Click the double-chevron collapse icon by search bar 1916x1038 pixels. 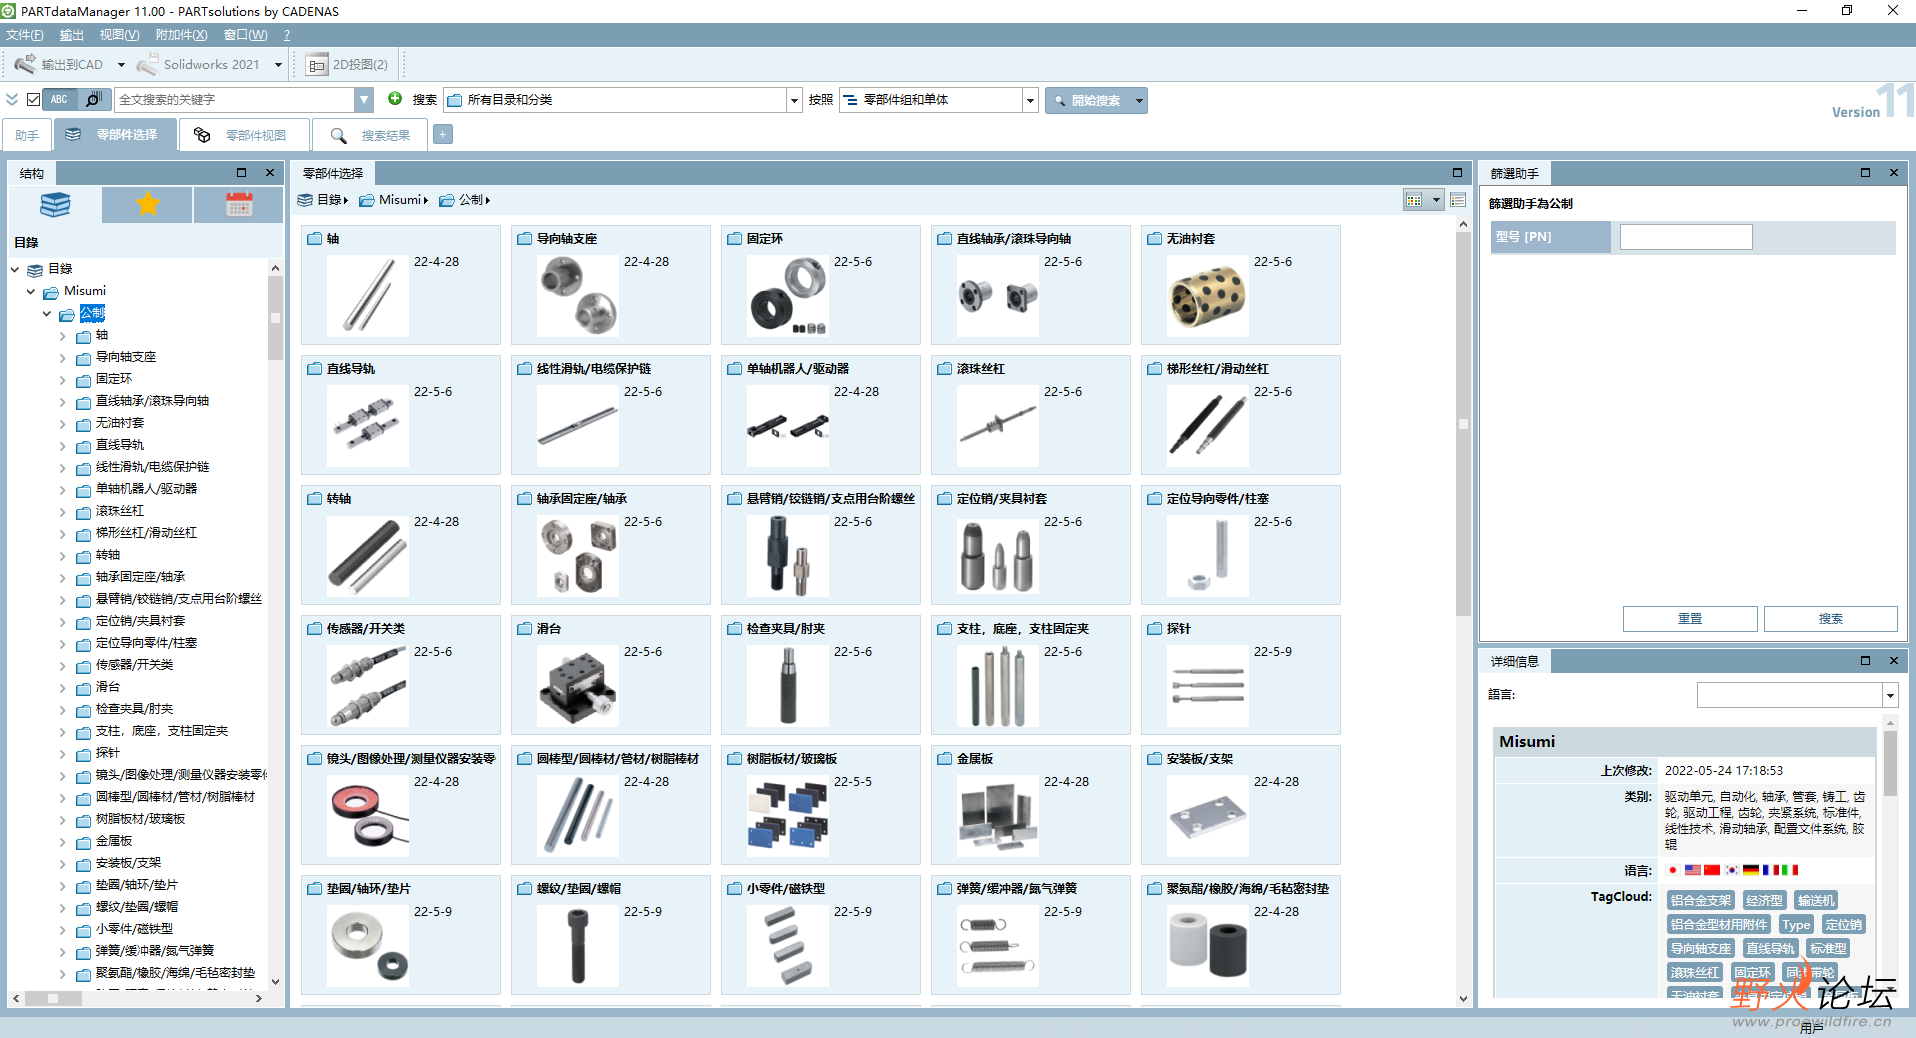pyautogui.click(x=12, y=99)
